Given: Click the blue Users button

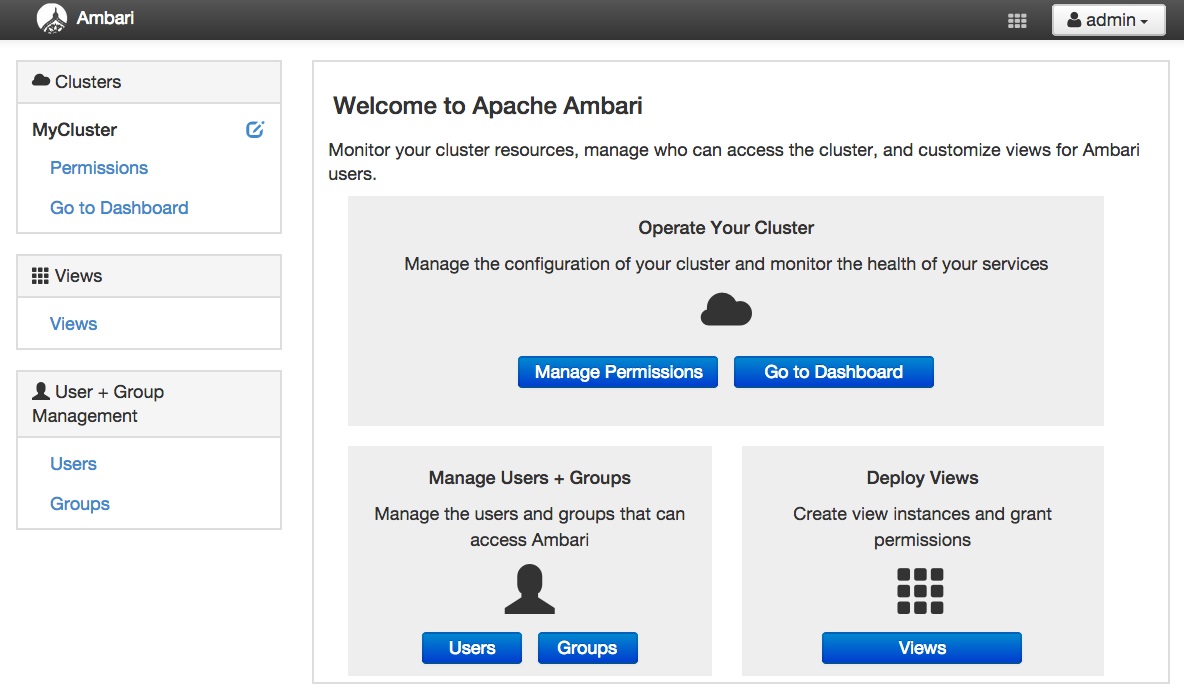Looking at the screenshot, I should (x=472, y=648).
